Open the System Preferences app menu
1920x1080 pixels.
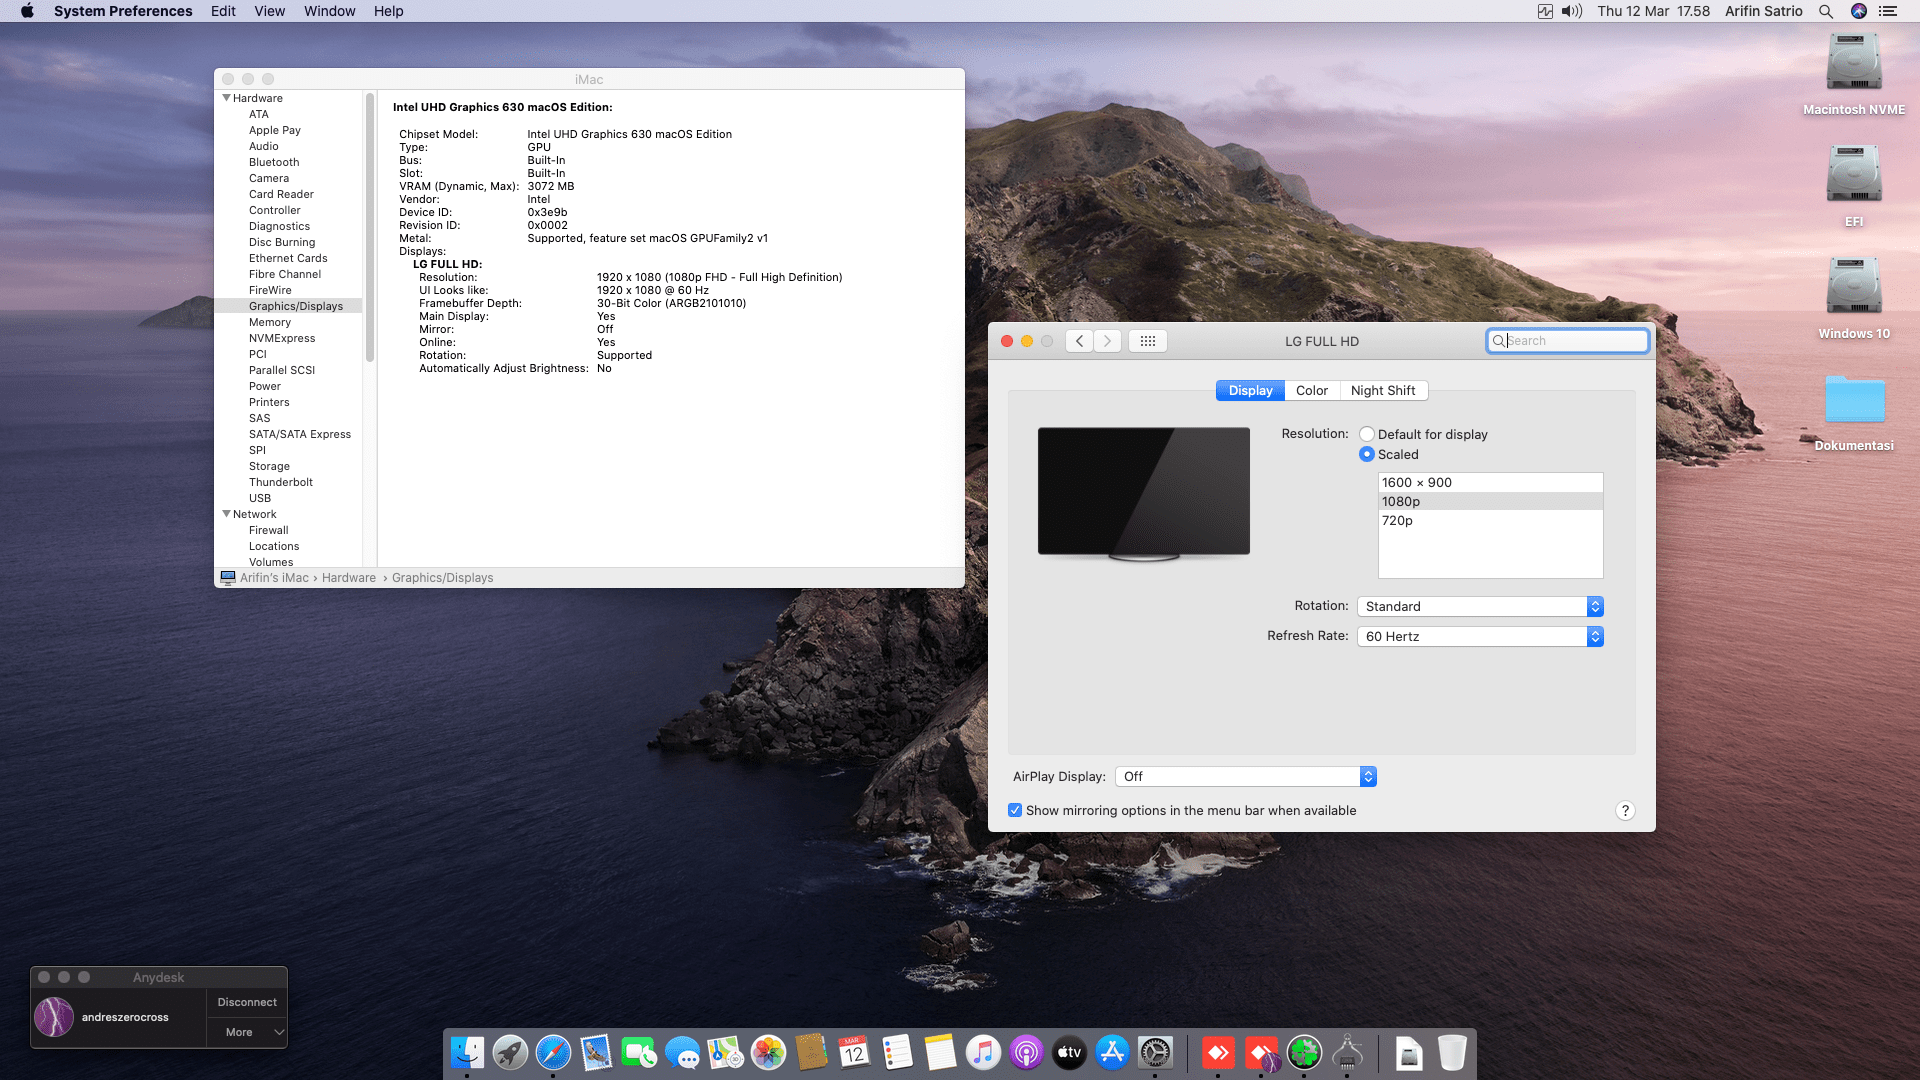pyautogui.click(x=123, y=11)
